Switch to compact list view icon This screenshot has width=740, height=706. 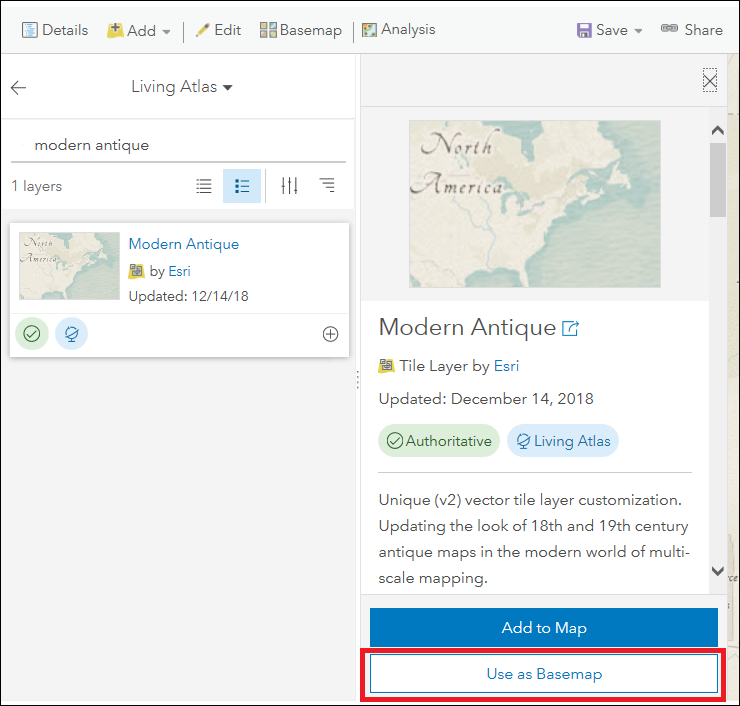point(204,186)
